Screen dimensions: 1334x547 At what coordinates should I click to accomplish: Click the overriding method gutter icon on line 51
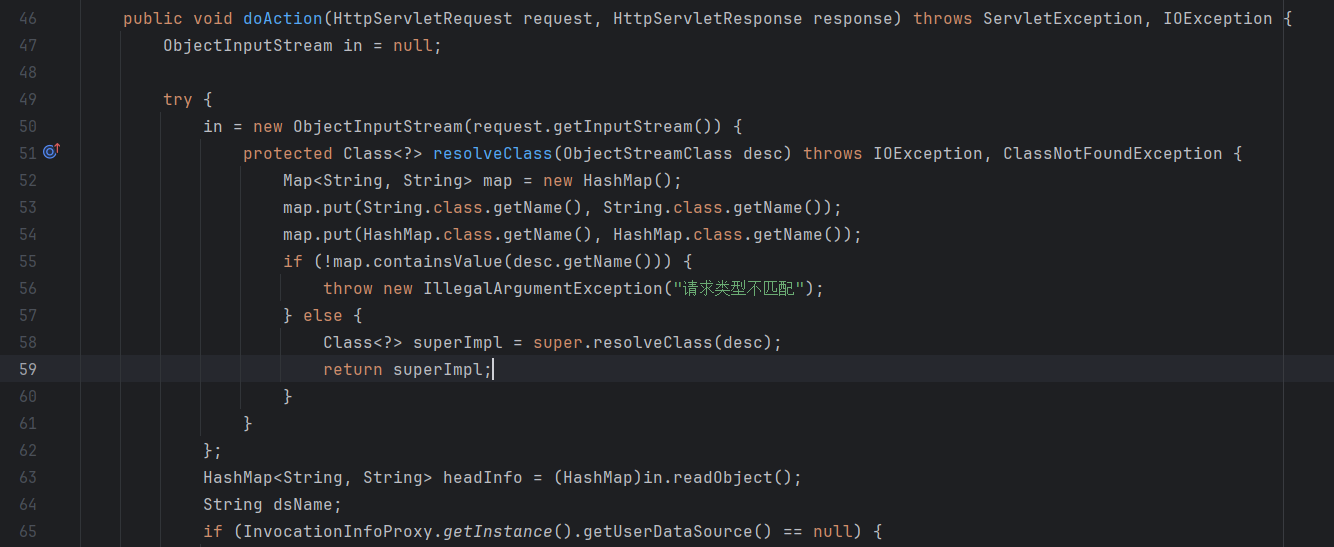click(52, 152)
